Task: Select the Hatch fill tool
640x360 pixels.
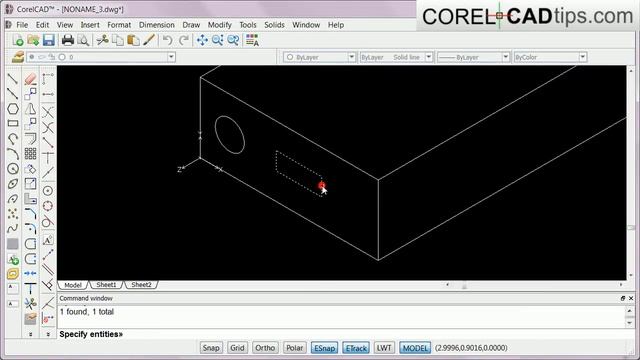Action: [13, 244]
